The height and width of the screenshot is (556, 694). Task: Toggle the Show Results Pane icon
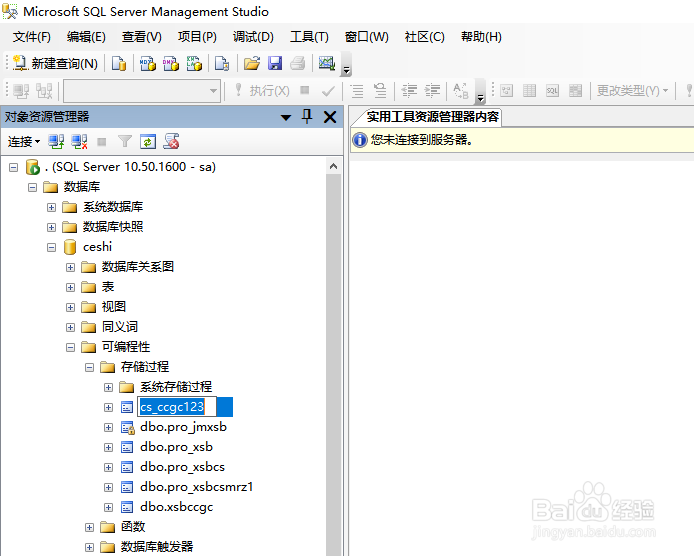[575, 91]
